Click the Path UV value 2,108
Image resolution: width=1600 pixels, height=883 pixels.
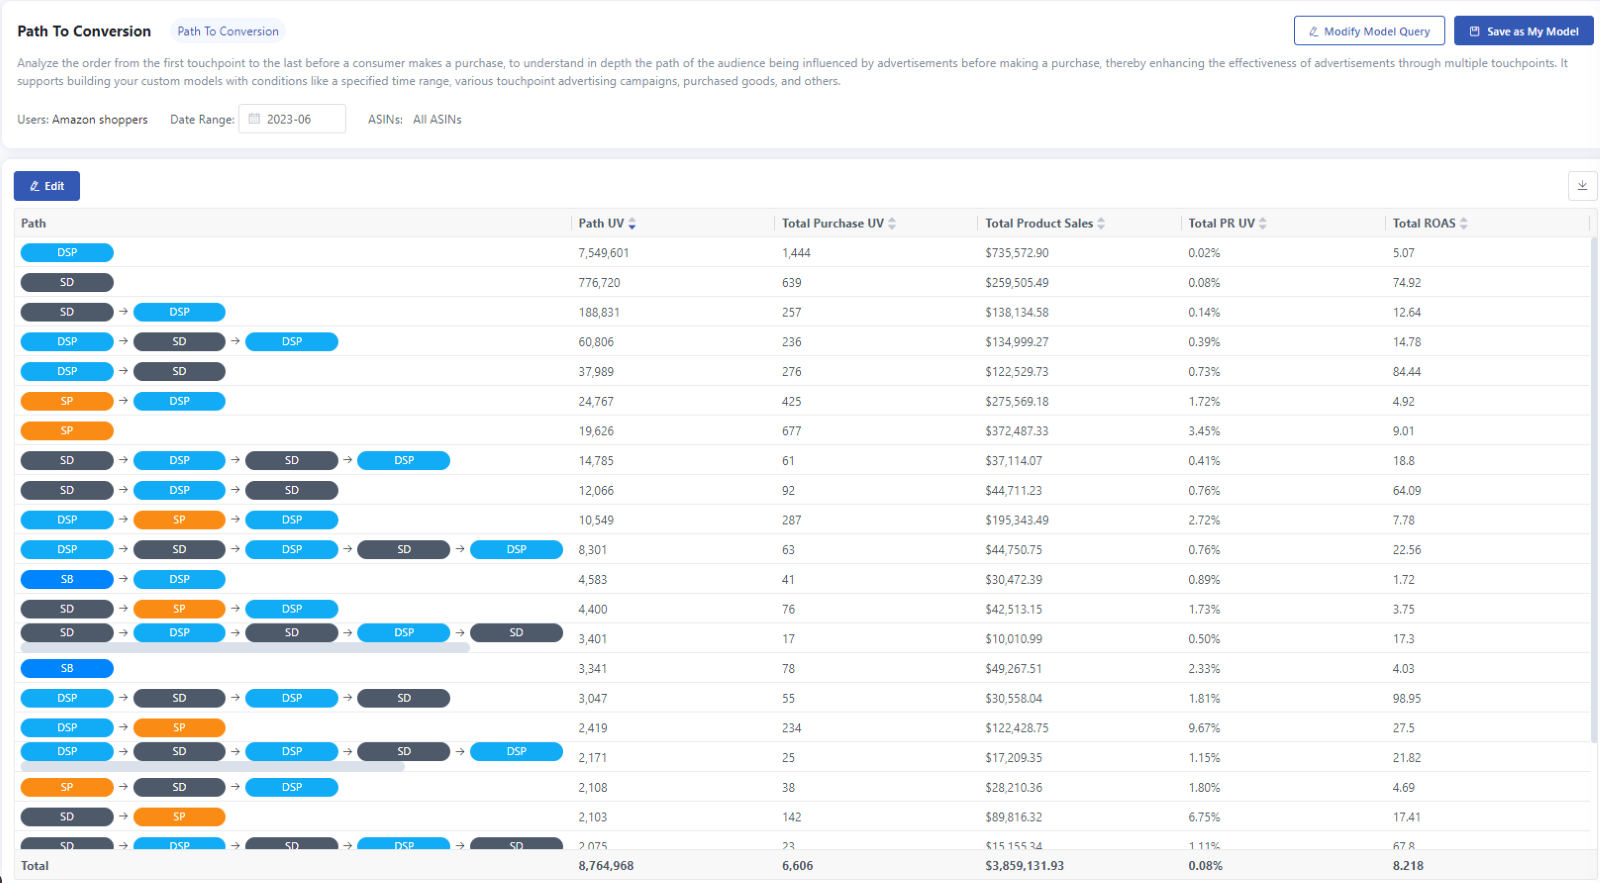[593, 788]
